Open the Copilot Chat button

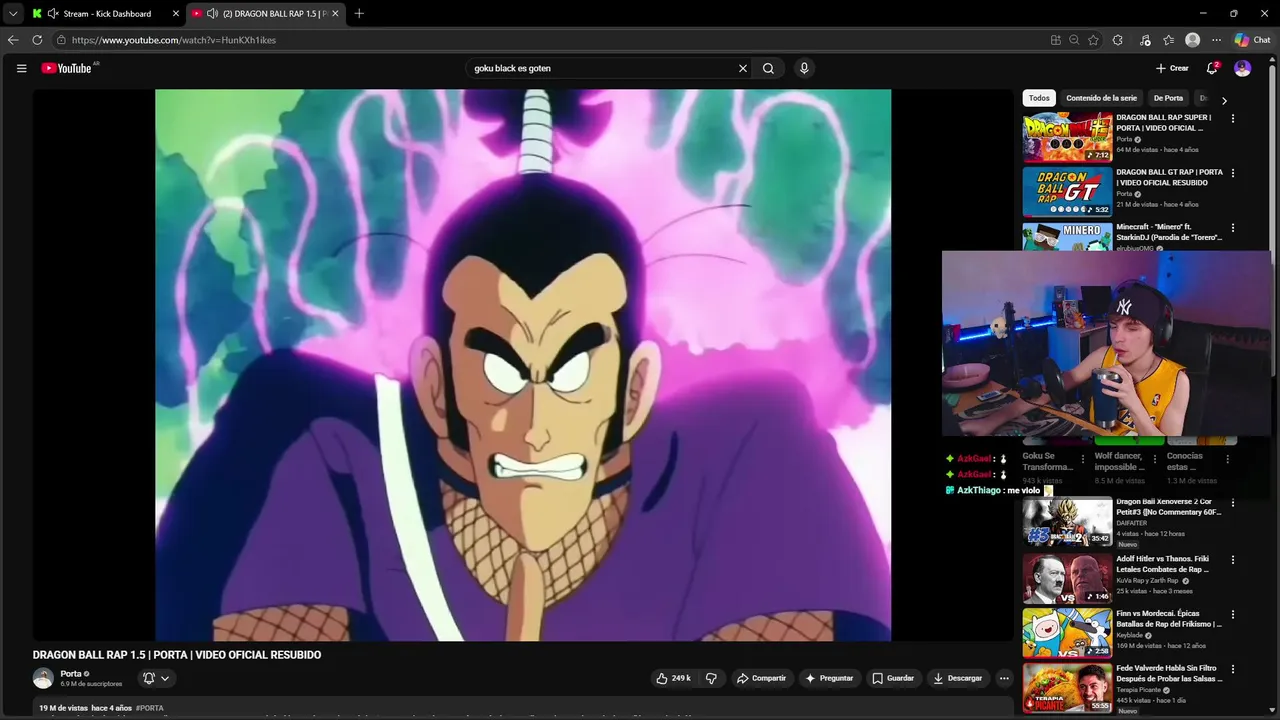1253,40
